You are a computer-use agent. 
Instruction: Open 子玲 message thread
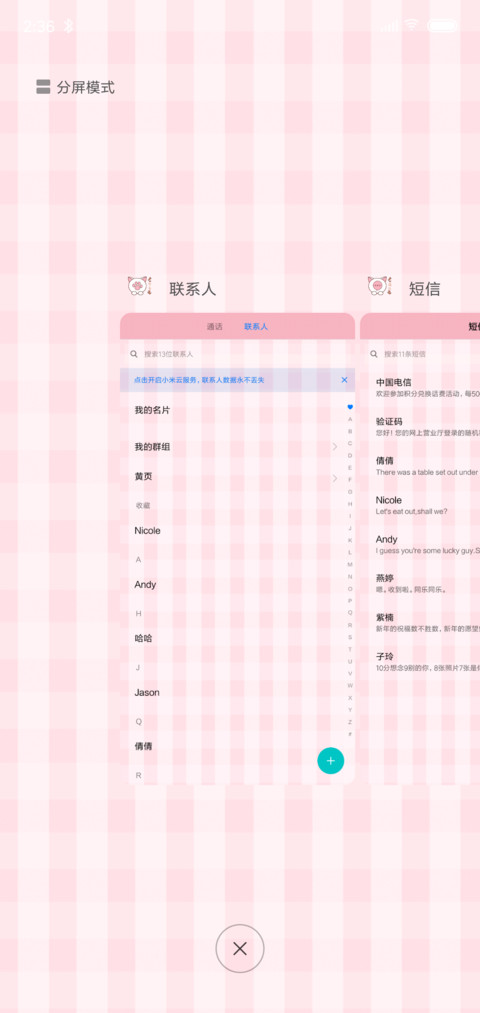tap(426, 662)
